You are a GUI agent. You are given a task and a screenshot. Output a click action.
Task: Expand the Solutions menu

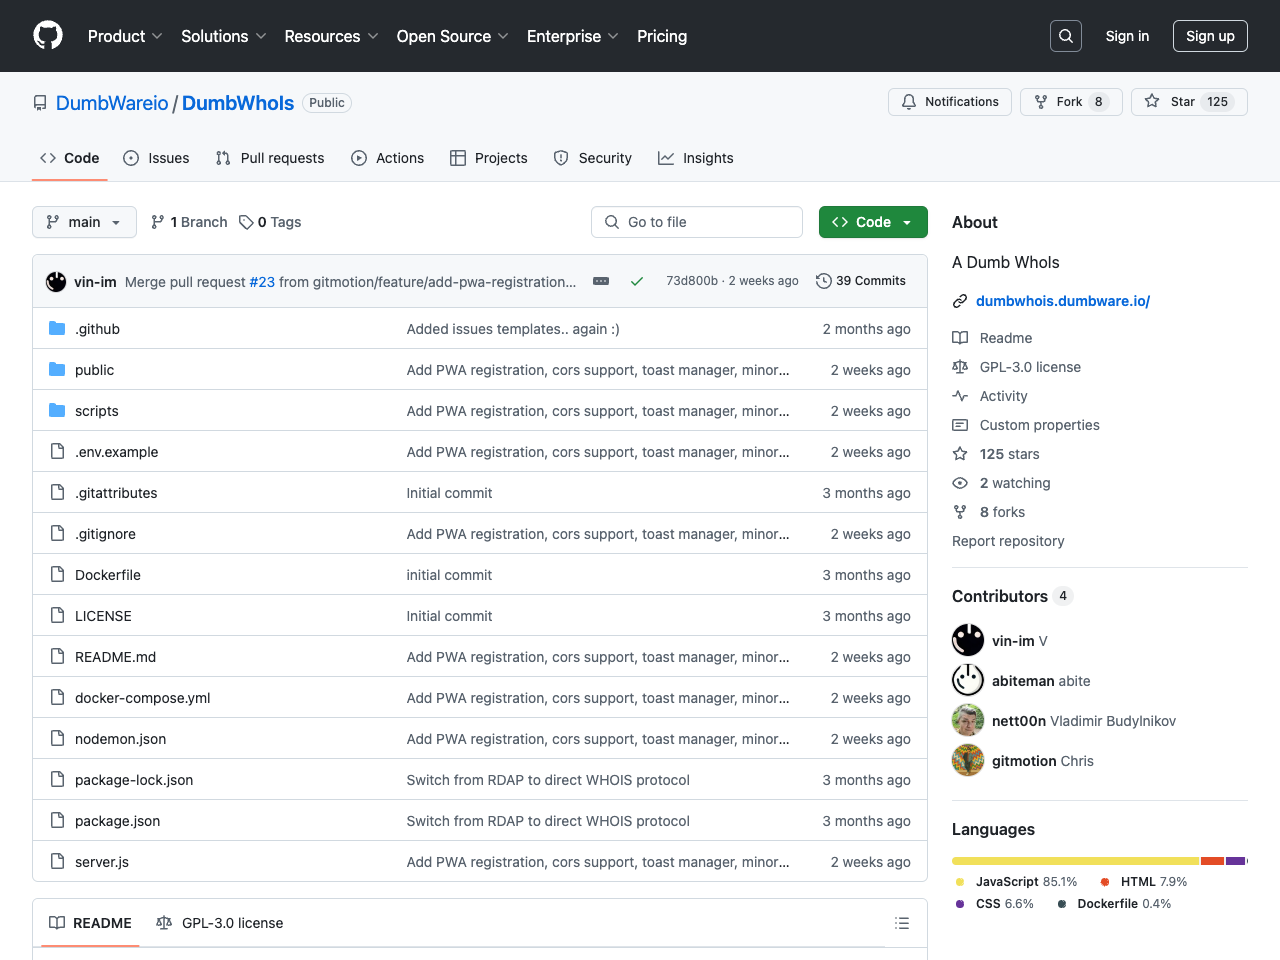click(224, 36)
